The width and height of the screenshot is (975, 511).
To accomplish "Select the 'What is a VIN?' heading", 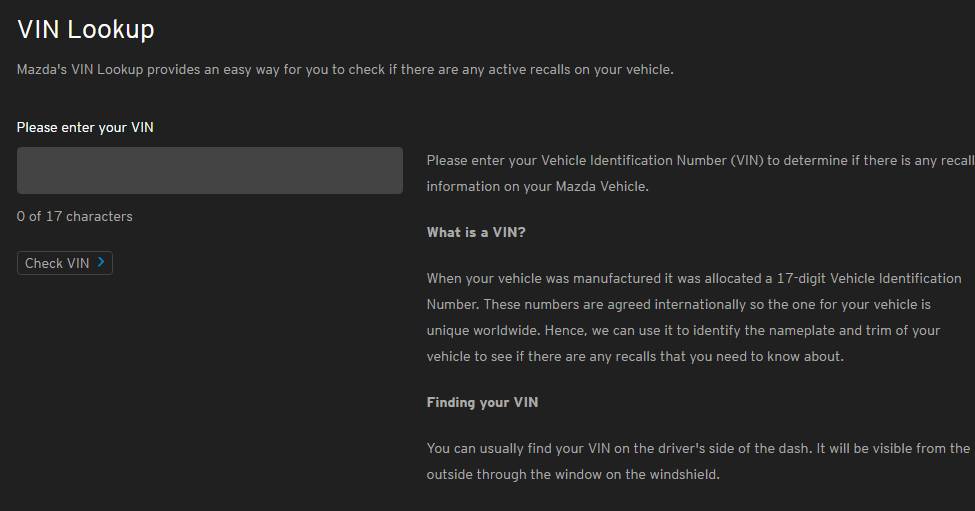I will tap(476, 232).
